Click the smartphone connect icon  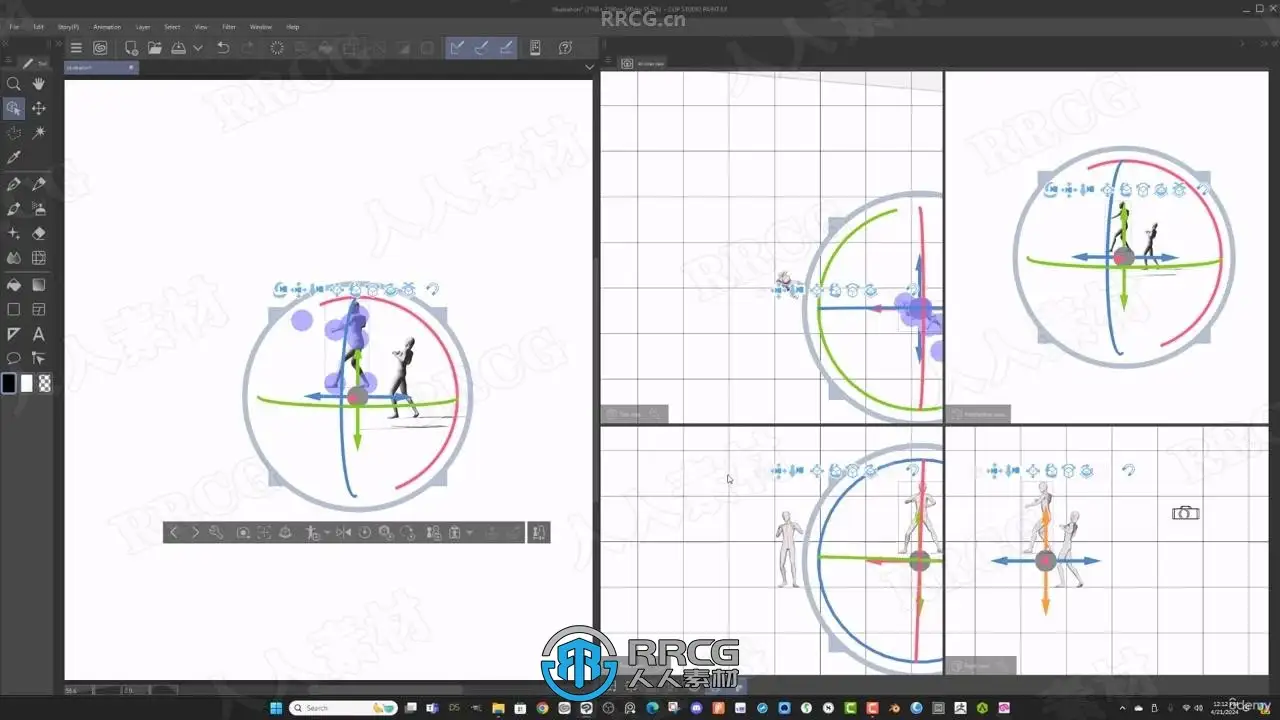pyautogui.click(x=535, y=48)
